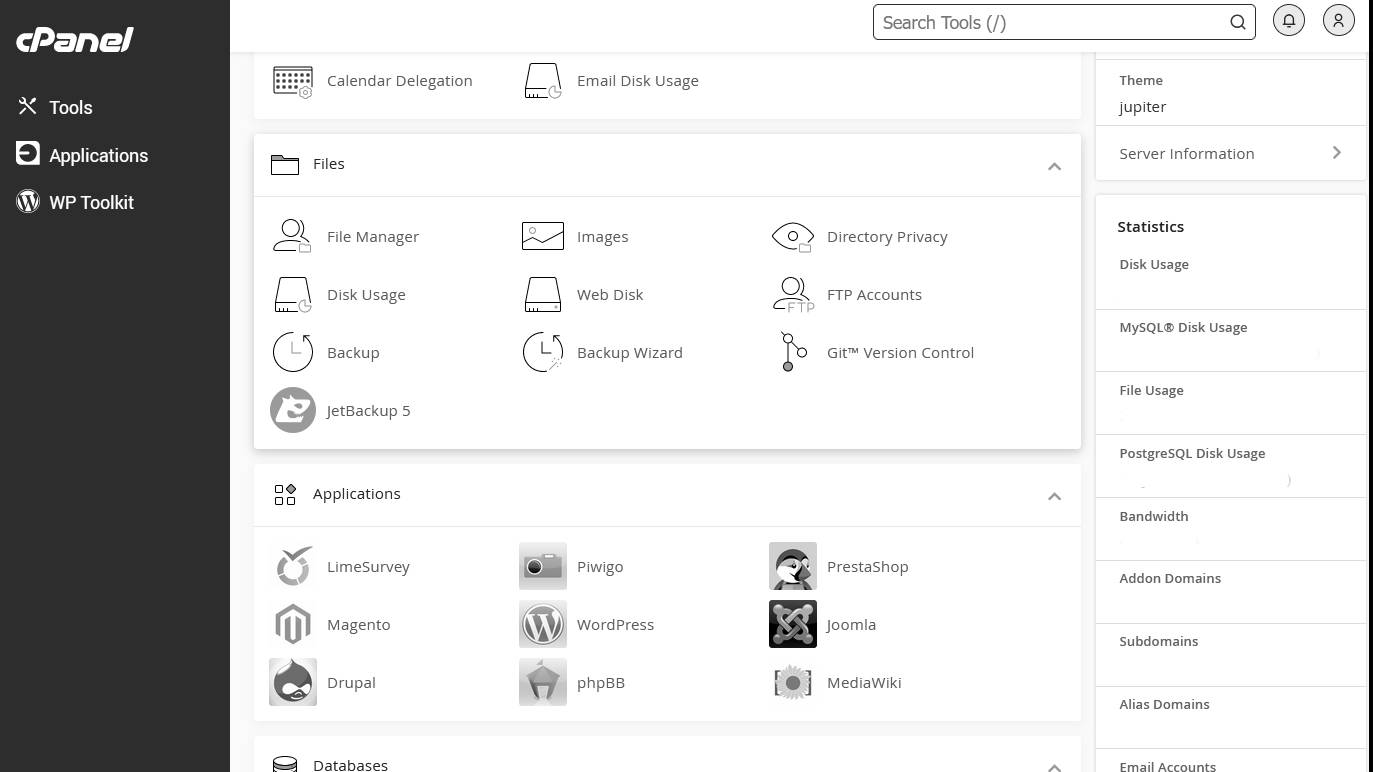This screenshot has height=772, width=1373.
Task: Click the cPanel logo
Action: pos(75,39)
